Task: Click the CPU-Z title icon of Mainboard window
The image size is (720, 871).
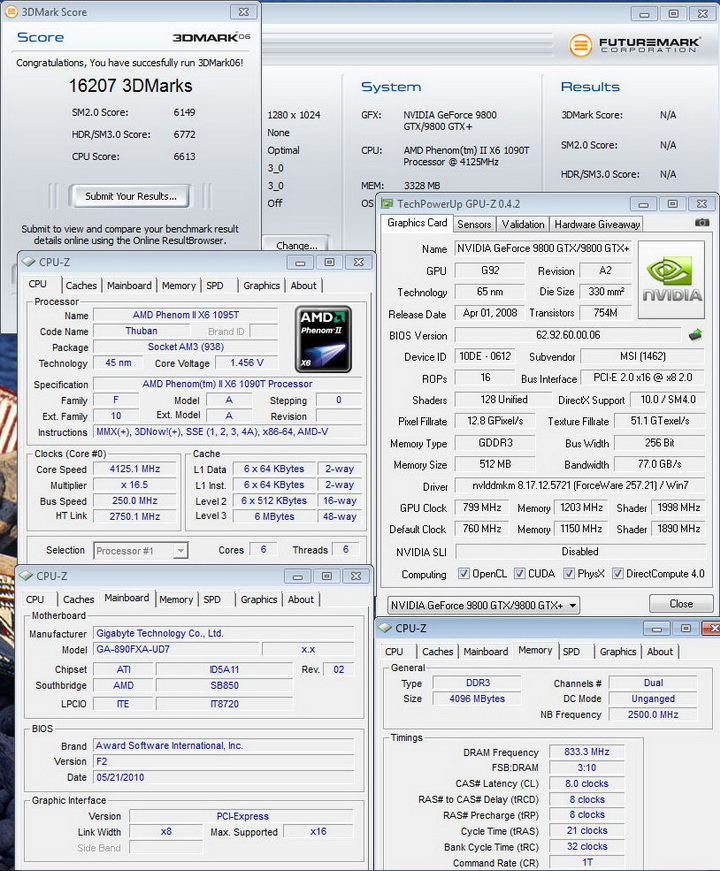Action: pos(26,576)
